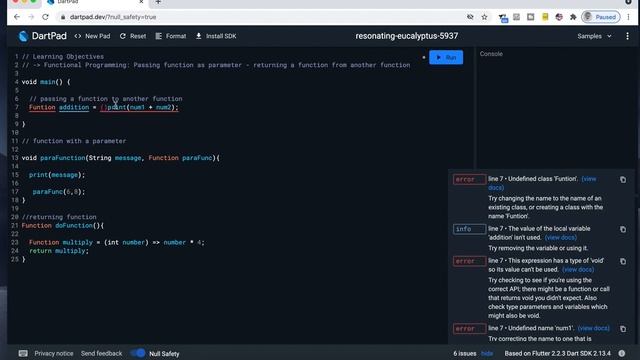This screenshot has width=640, height=360.
Task: Click 'addition' variable on line 7
Action: pos(74,107)
